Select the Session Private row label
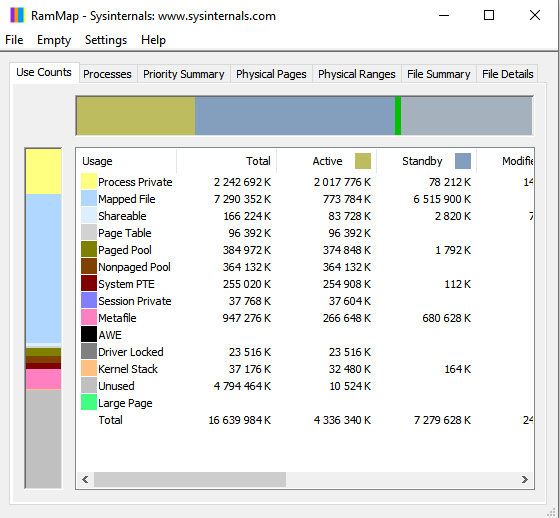 tap(135, 301)
